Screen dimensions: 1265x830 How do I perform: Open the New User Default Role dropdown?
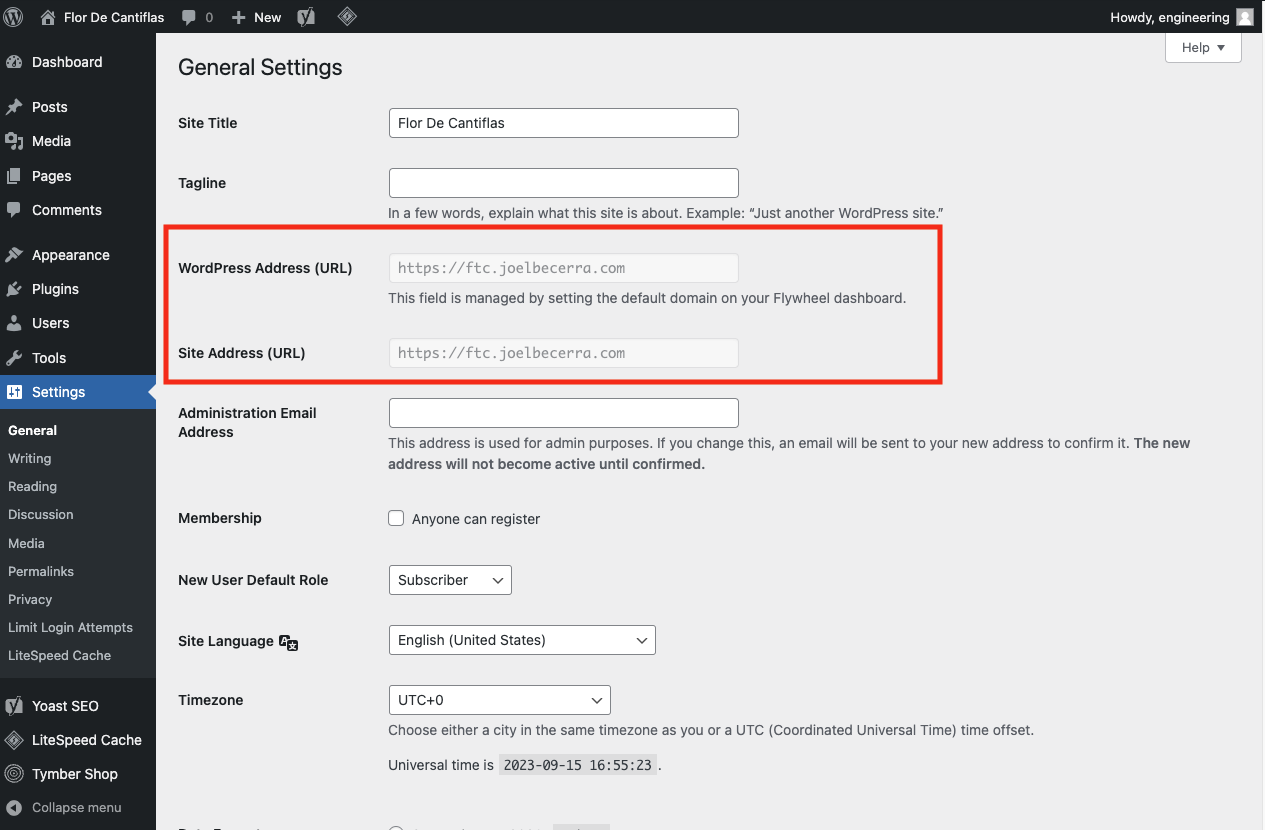[449, 580]
